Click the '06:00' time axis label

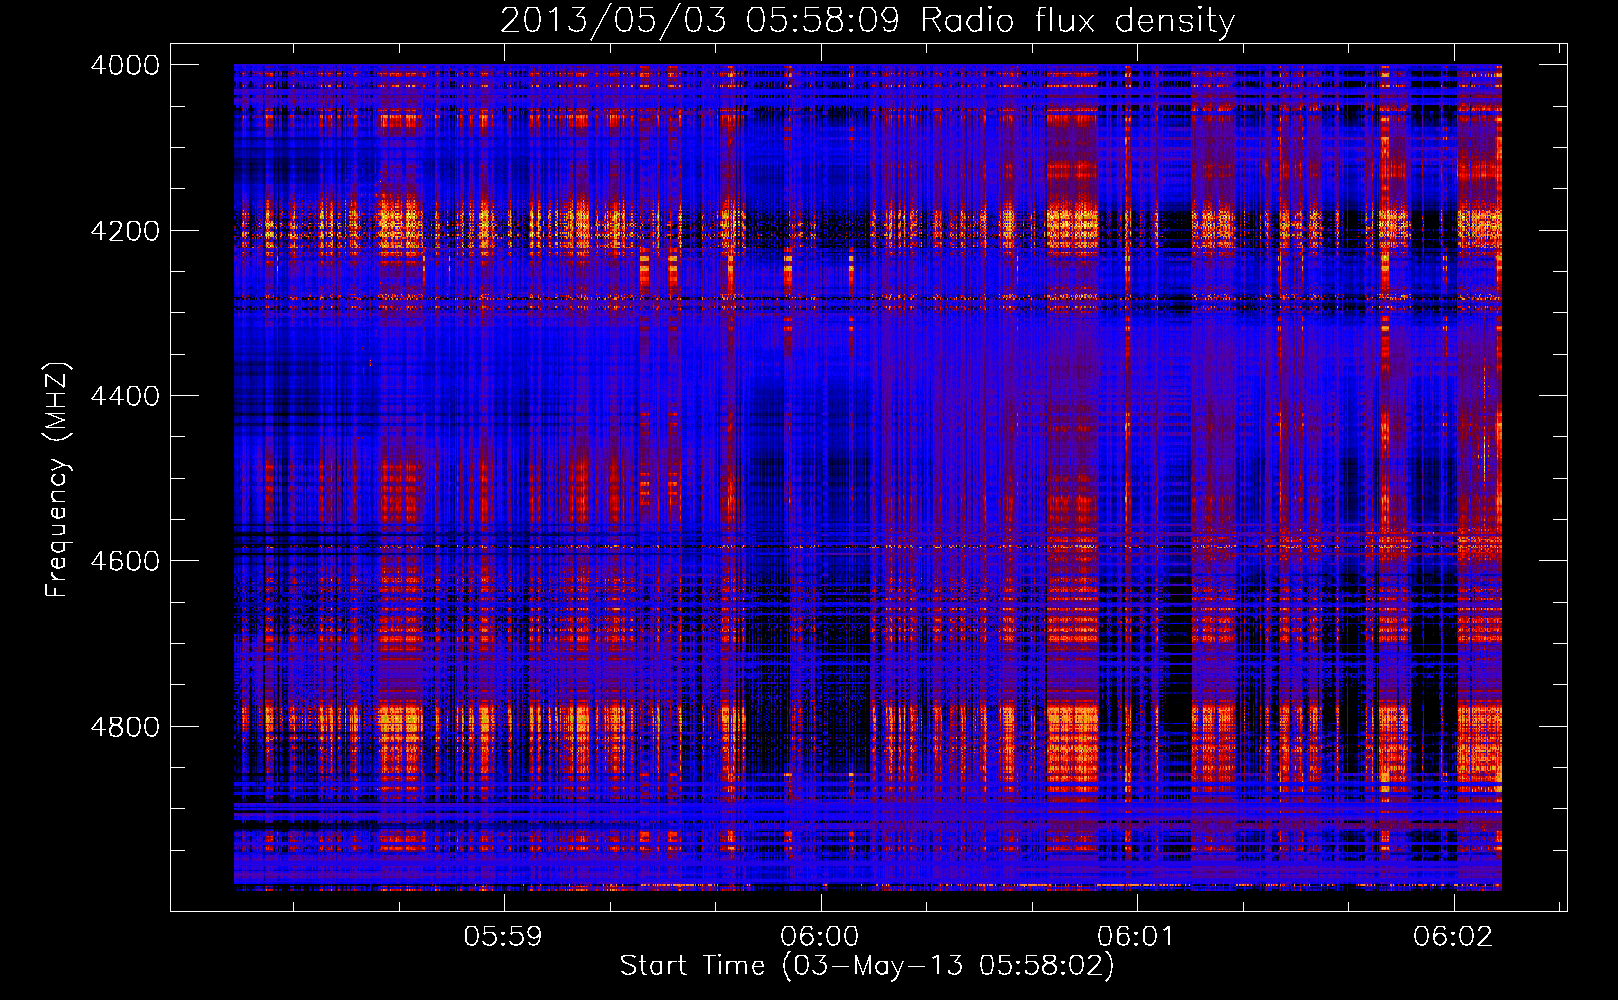click(820, 936)
